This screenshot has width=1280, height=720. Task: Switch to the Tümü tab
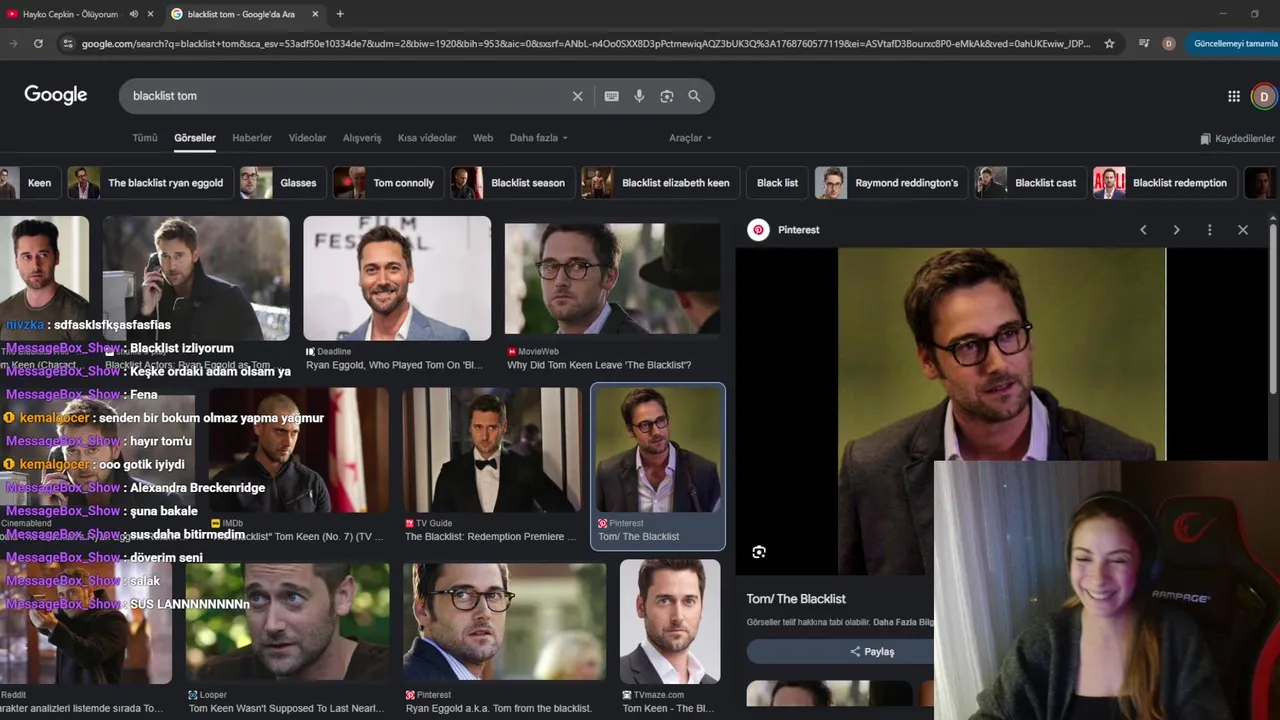pos(145,138)
